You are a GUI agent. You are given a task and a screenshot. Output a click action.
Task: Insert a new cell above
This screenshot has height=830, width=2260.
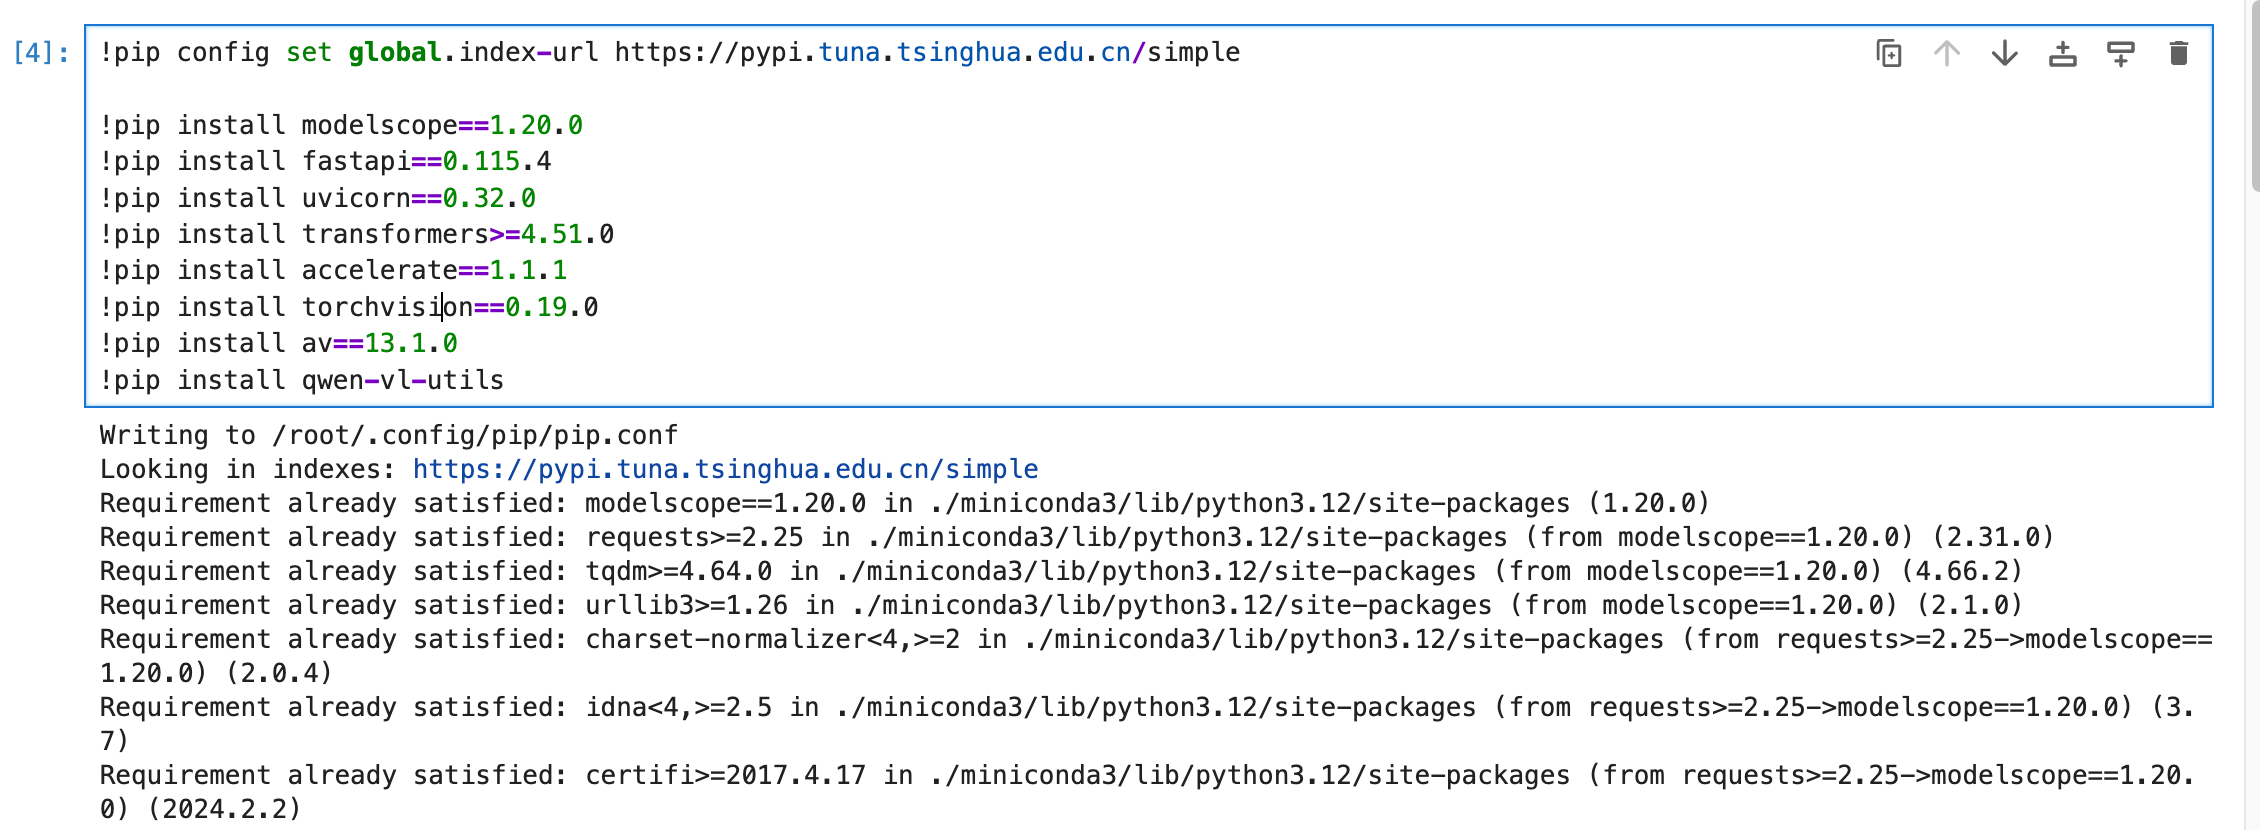(x=2062, y=53)
